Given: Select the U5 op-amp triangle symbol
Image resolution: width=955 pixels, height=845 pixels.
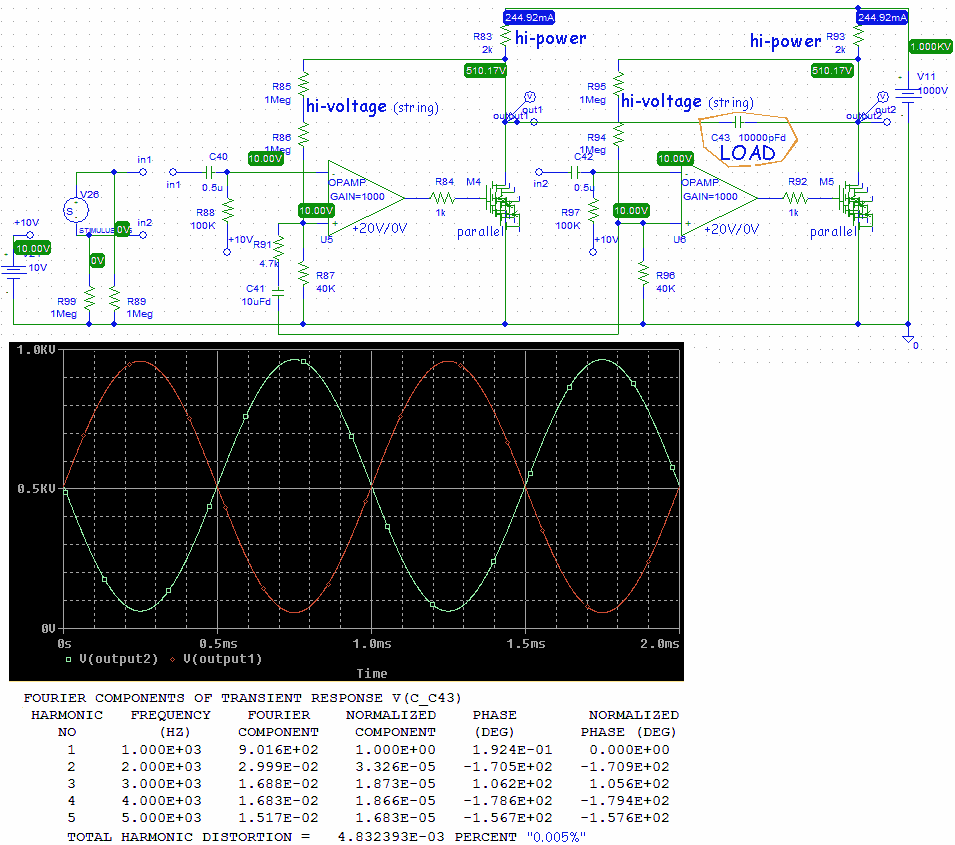Looking at the screenshot, I should point(364,197).
